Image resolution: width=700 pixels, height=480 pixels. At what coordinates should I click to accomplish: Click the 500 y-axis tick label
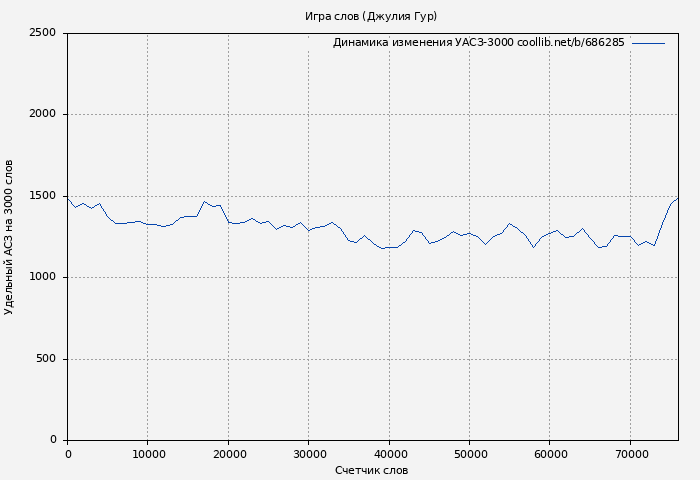pos(46,359)
